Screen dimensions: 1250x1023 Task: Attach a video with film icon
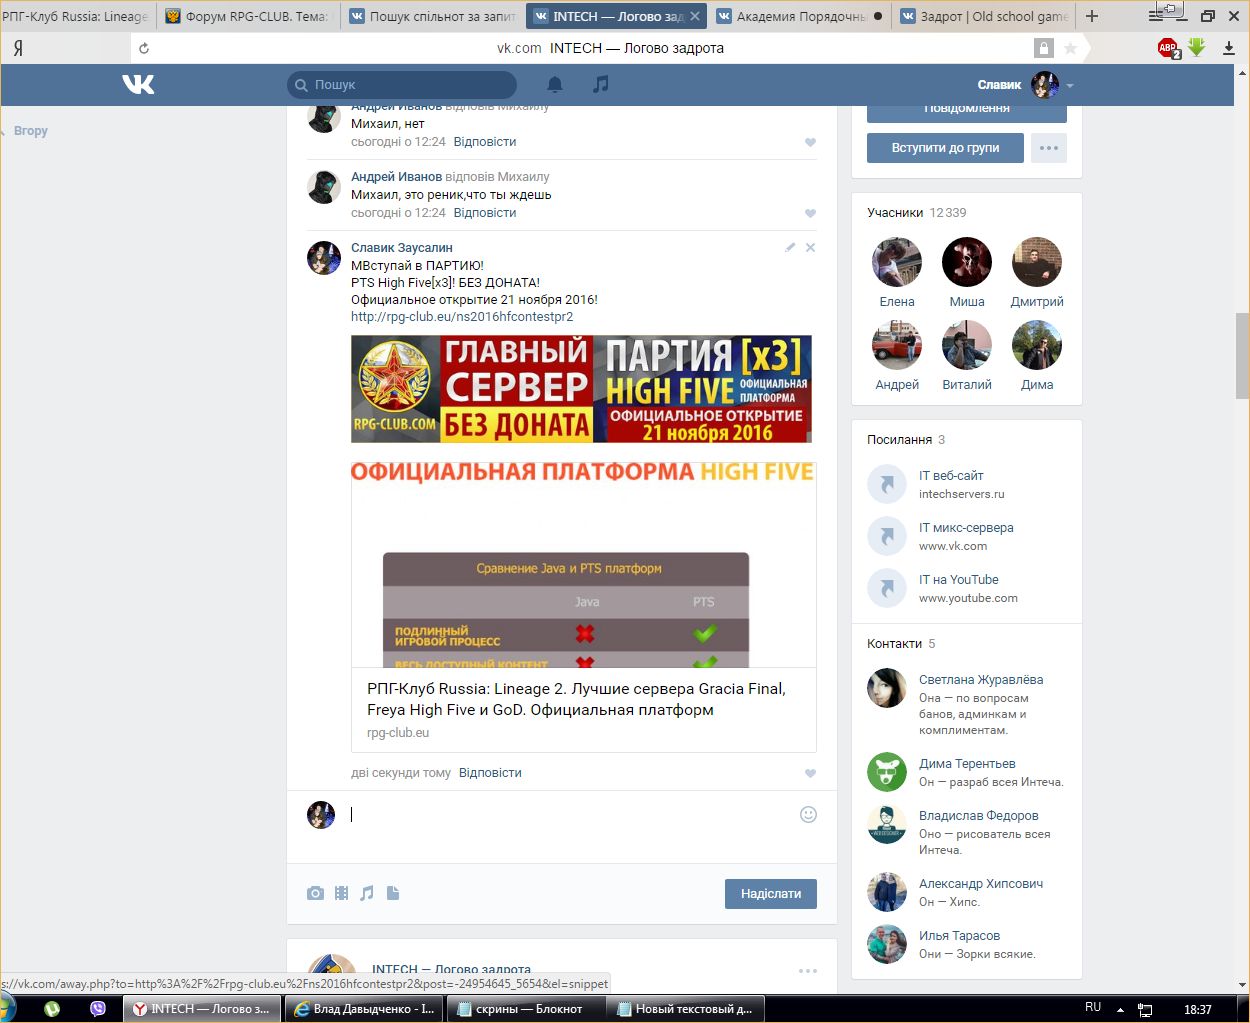(341, 893)
